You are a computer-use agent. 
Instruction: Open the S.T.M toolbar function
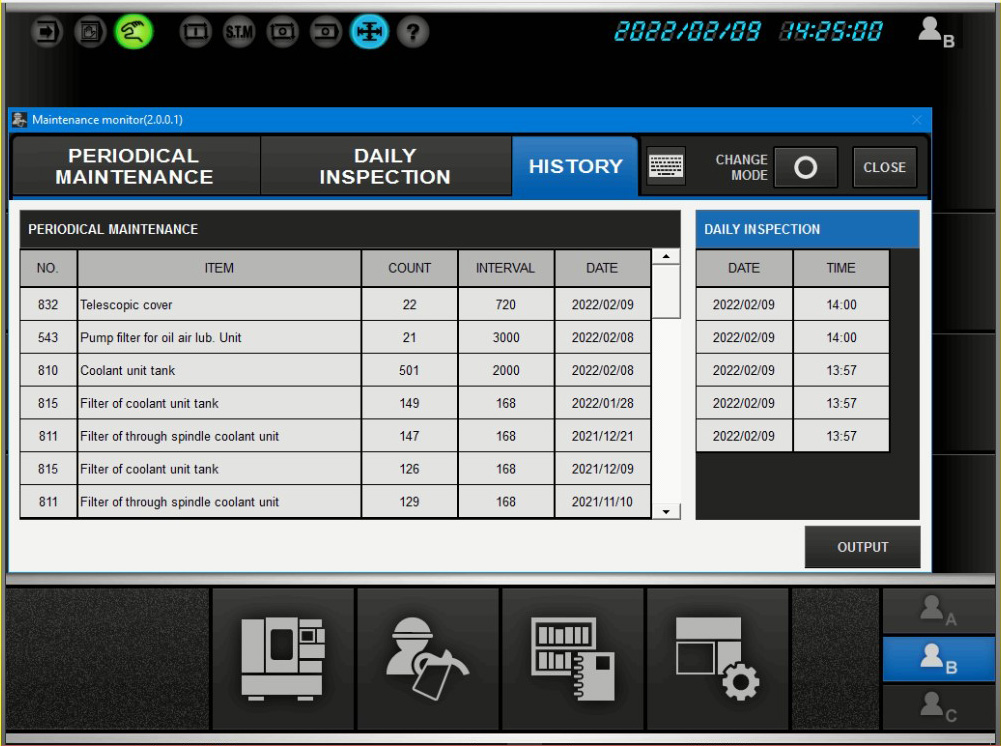click(x=239, y=31)
